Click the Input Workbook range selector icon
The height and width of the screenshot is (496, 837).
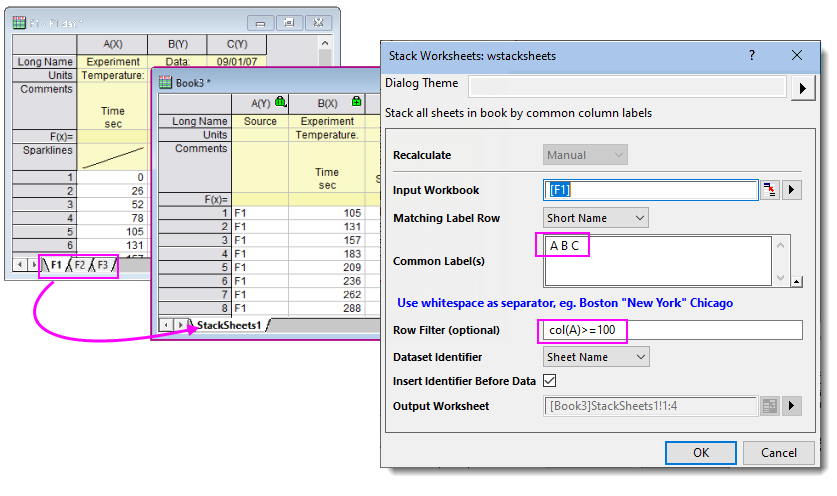coord(770,190)
